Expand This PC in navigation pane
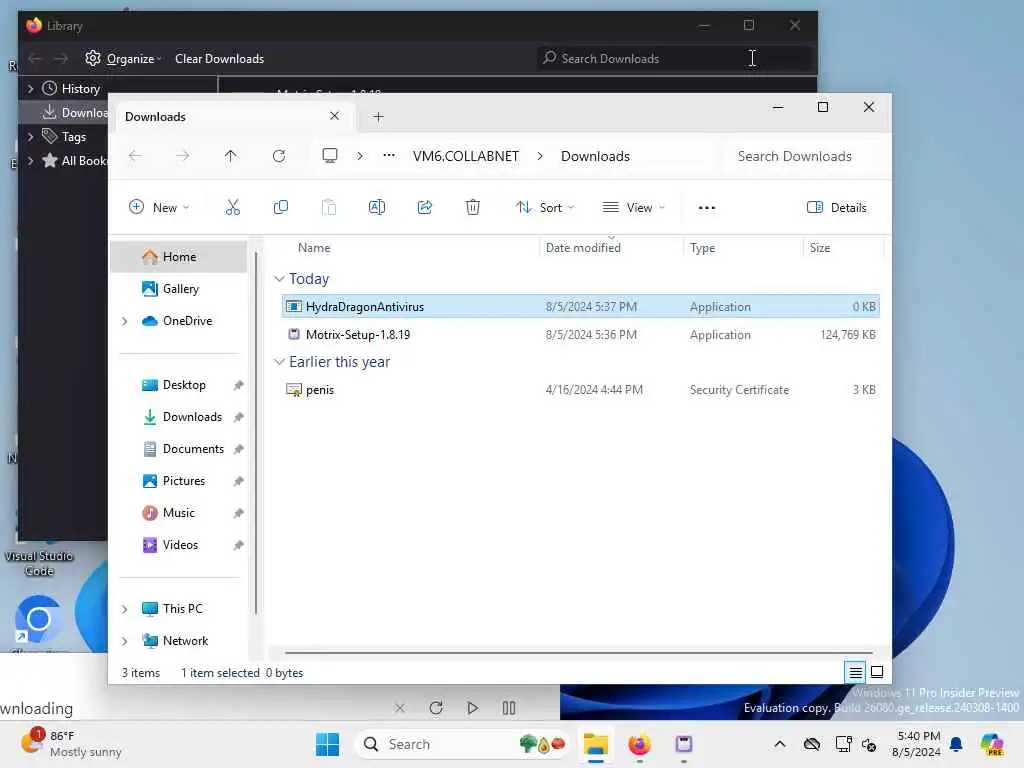 (125, 609)
